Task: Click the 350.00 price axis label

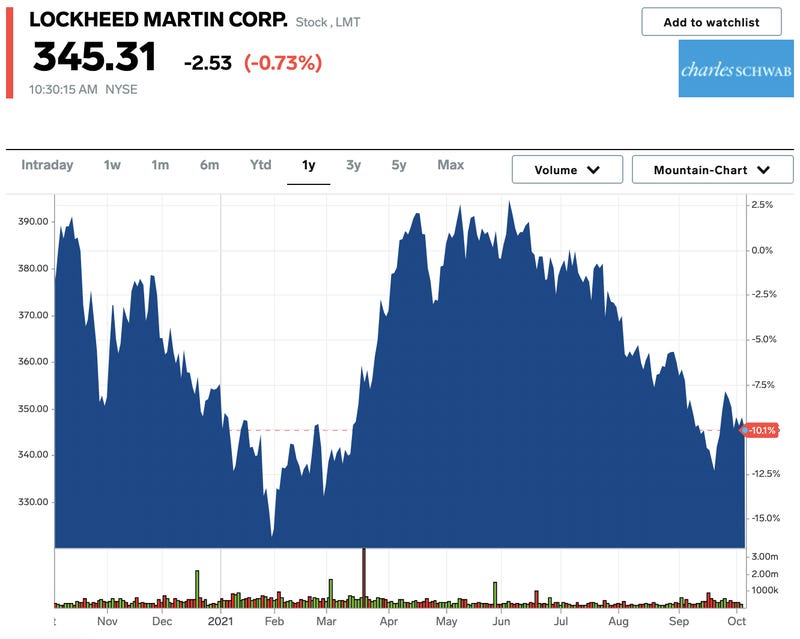Action: (x=33, y=409)
